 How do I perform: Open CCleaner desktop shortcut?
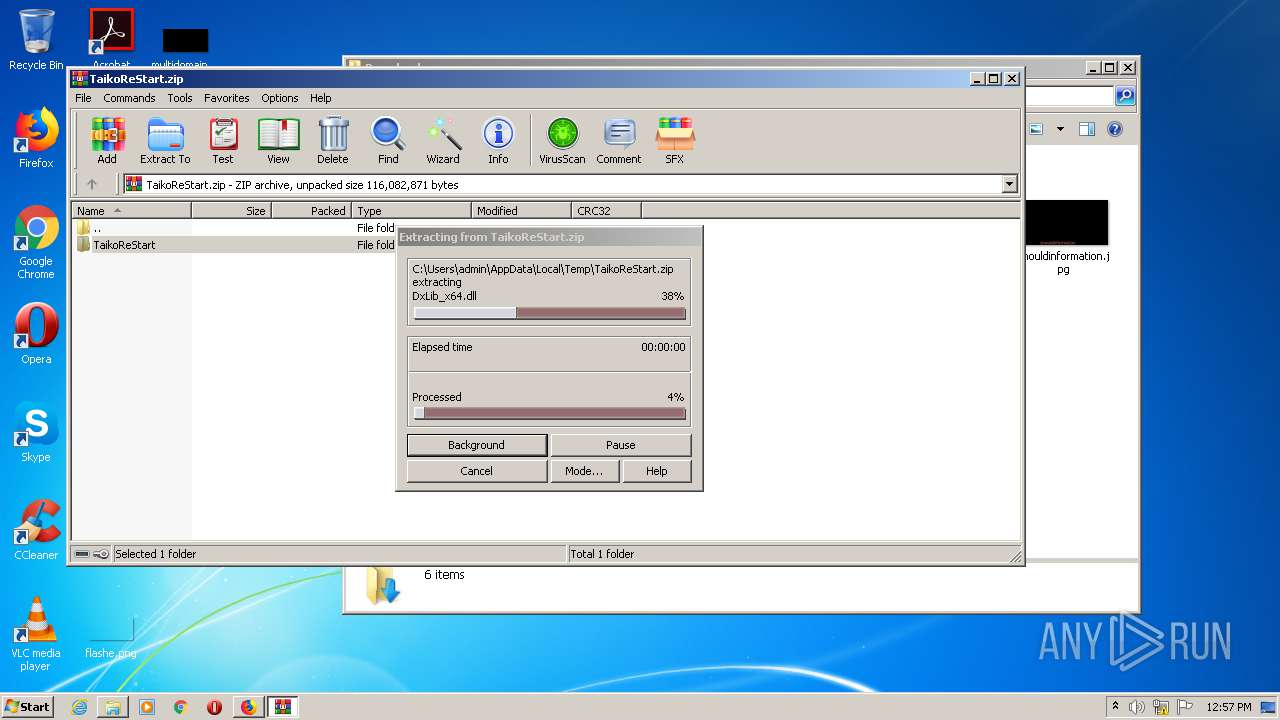36,530
